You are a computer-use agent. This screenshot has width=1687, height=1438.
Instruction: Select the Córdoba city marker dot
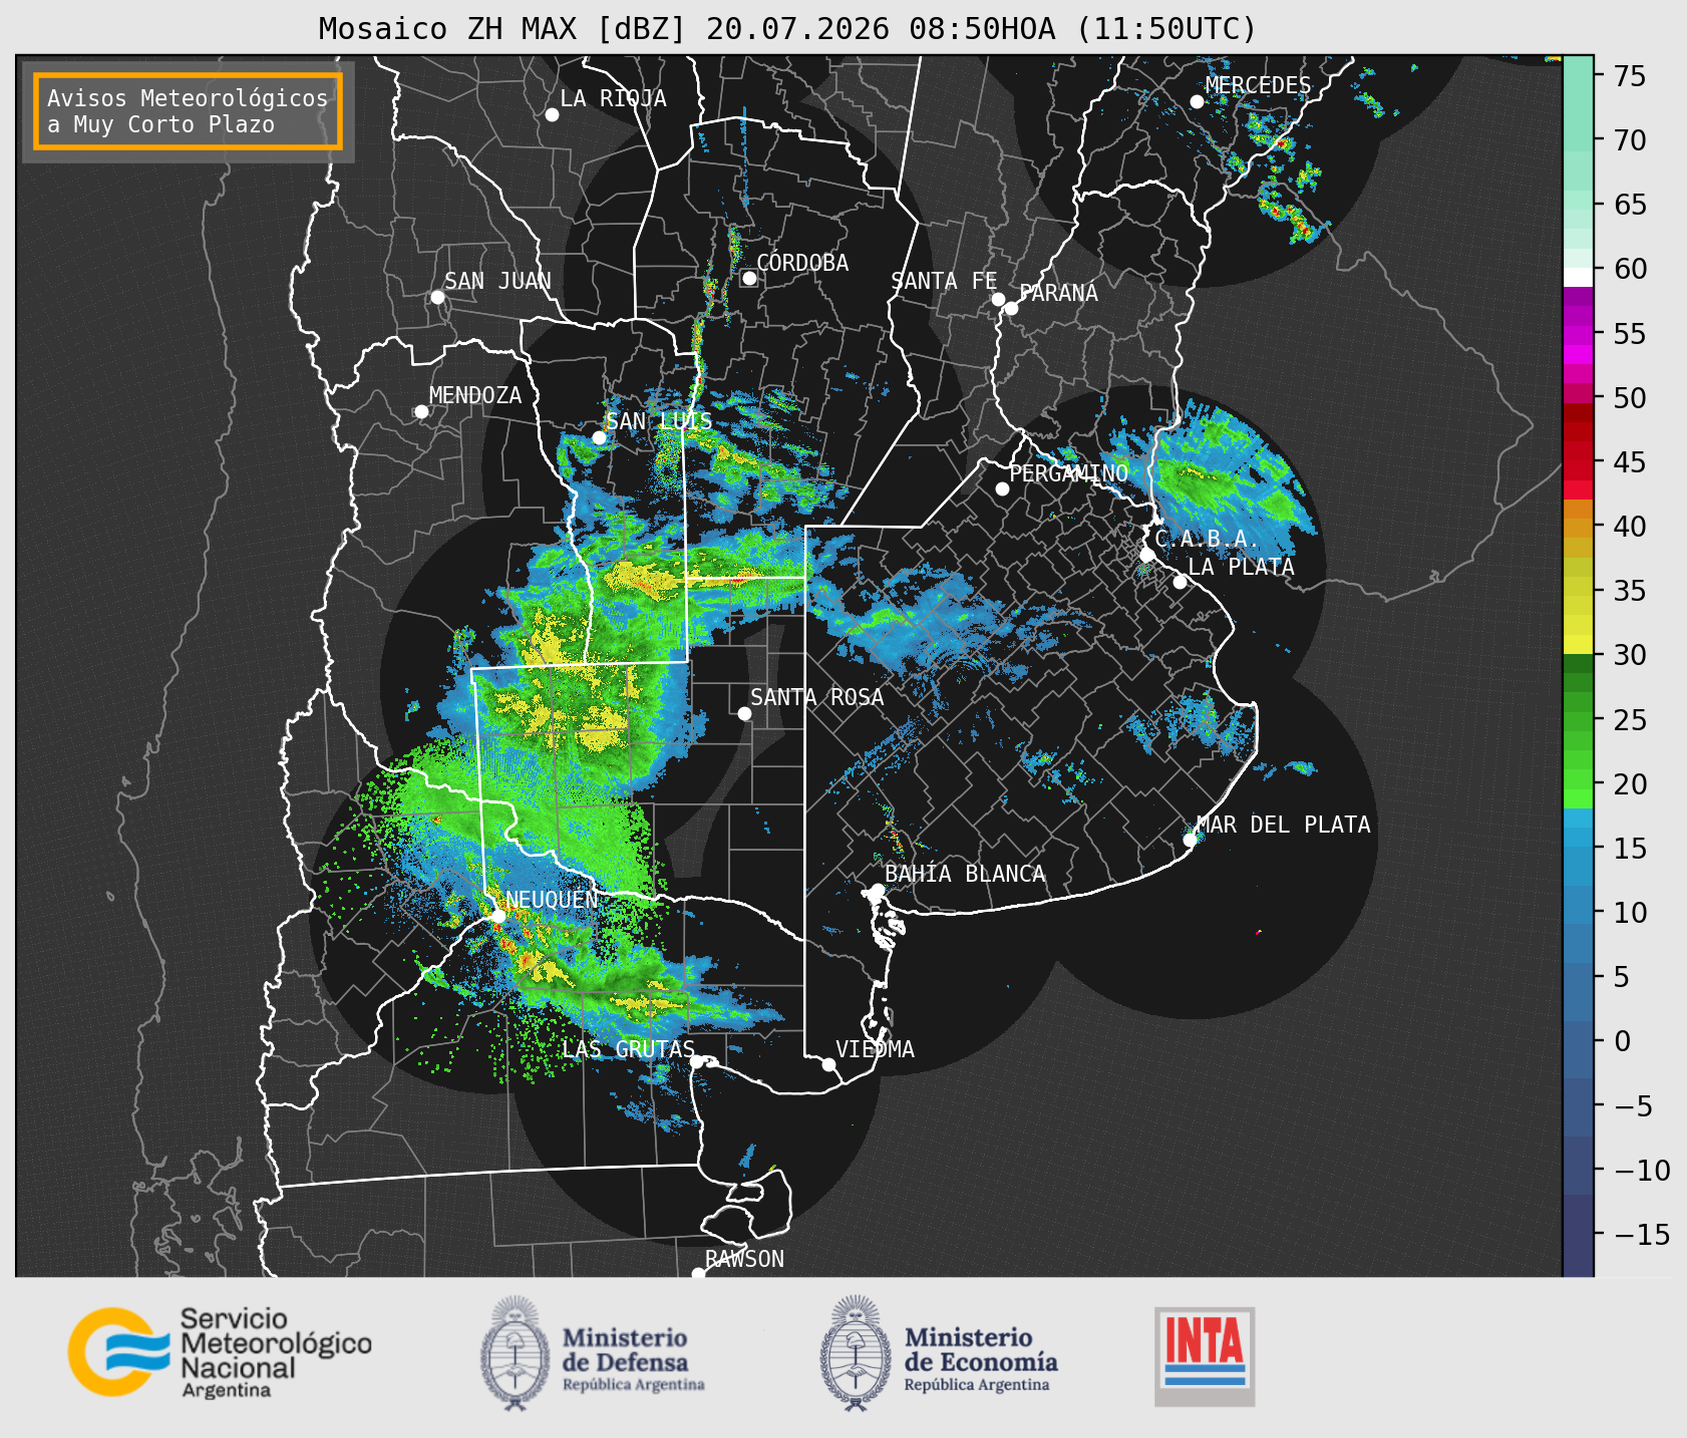click(749, 278)
